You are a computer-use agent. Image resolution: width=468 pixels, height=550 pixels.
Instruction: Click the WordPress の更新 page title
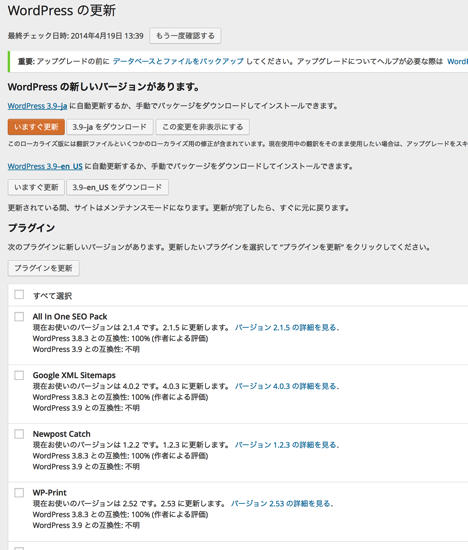(x=62, y=11)
